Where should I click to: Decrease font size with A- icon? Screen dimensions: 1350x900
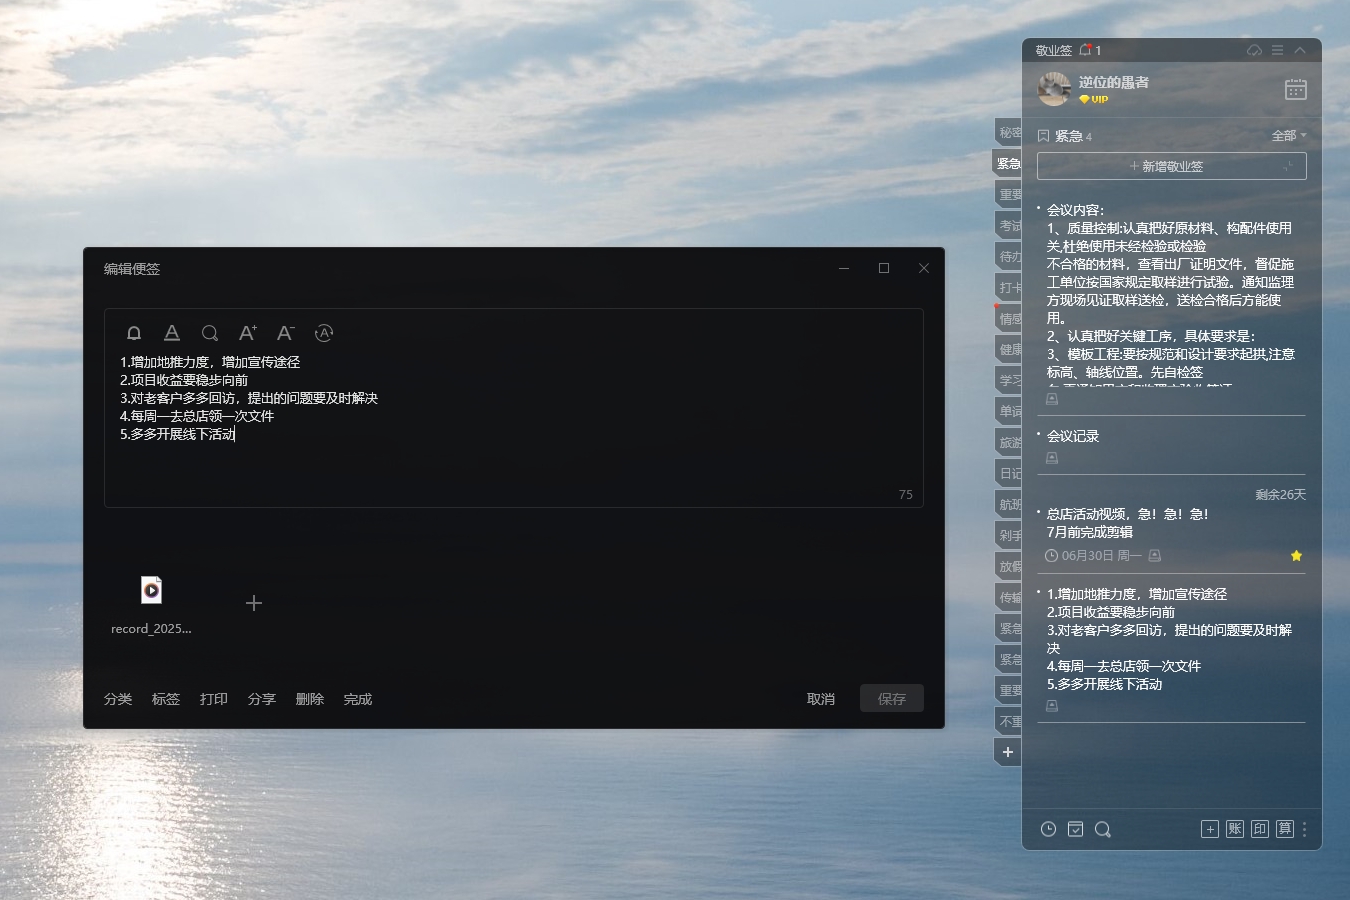[x=286, y=333]
